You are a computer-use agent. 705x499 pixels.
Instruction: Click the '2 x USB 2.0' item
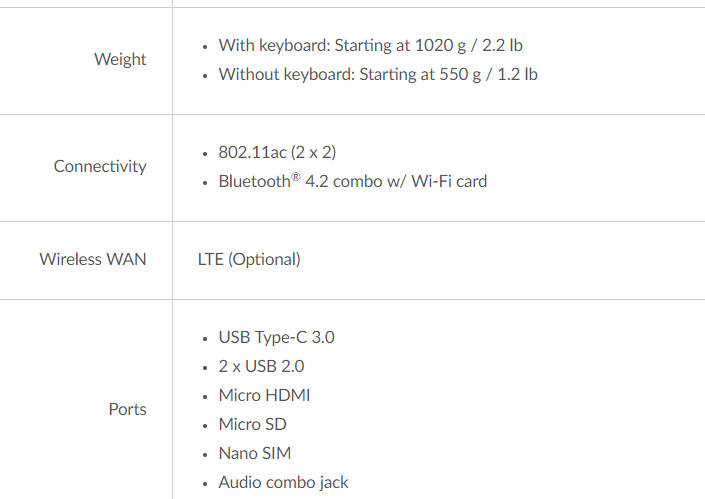[261, 366]
